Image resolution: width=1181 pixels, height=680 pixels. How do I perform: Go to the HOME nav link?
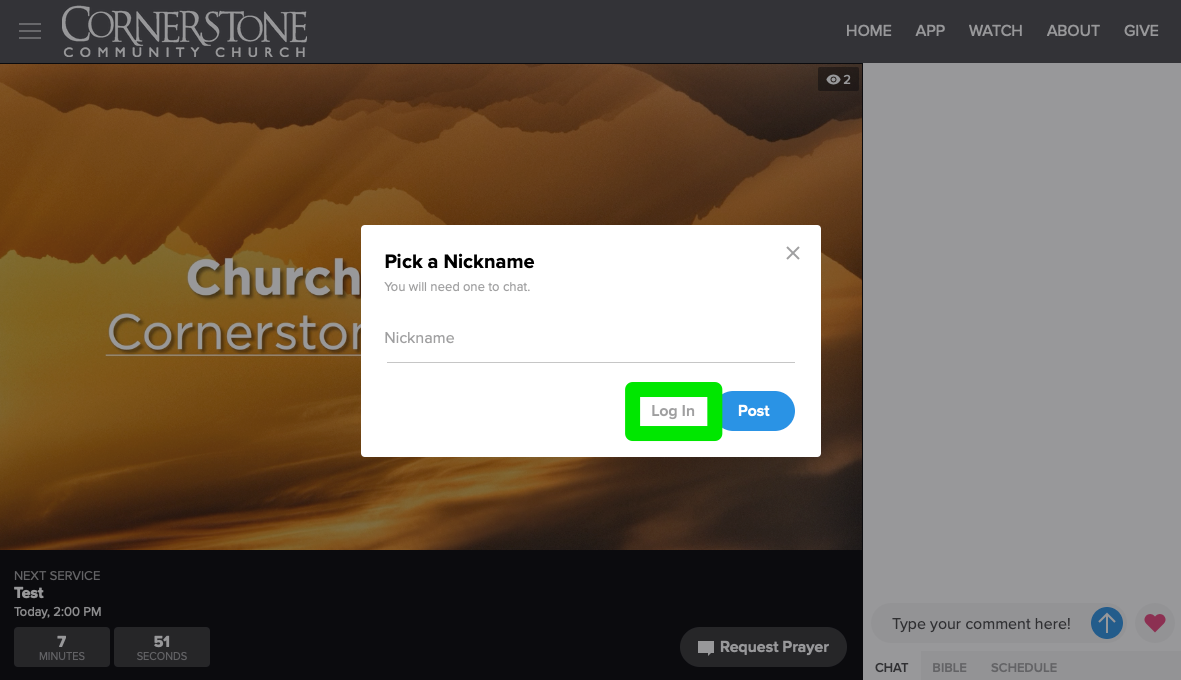click(x=868, y=31)
